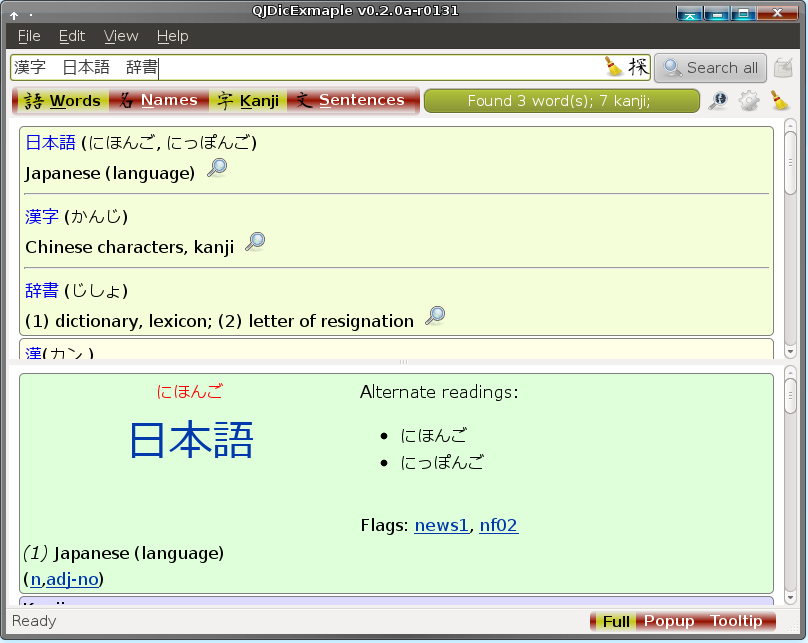808x643 pixels.
Task: Open the 漢 kanji entry link
Action: [x=33, y=353]
